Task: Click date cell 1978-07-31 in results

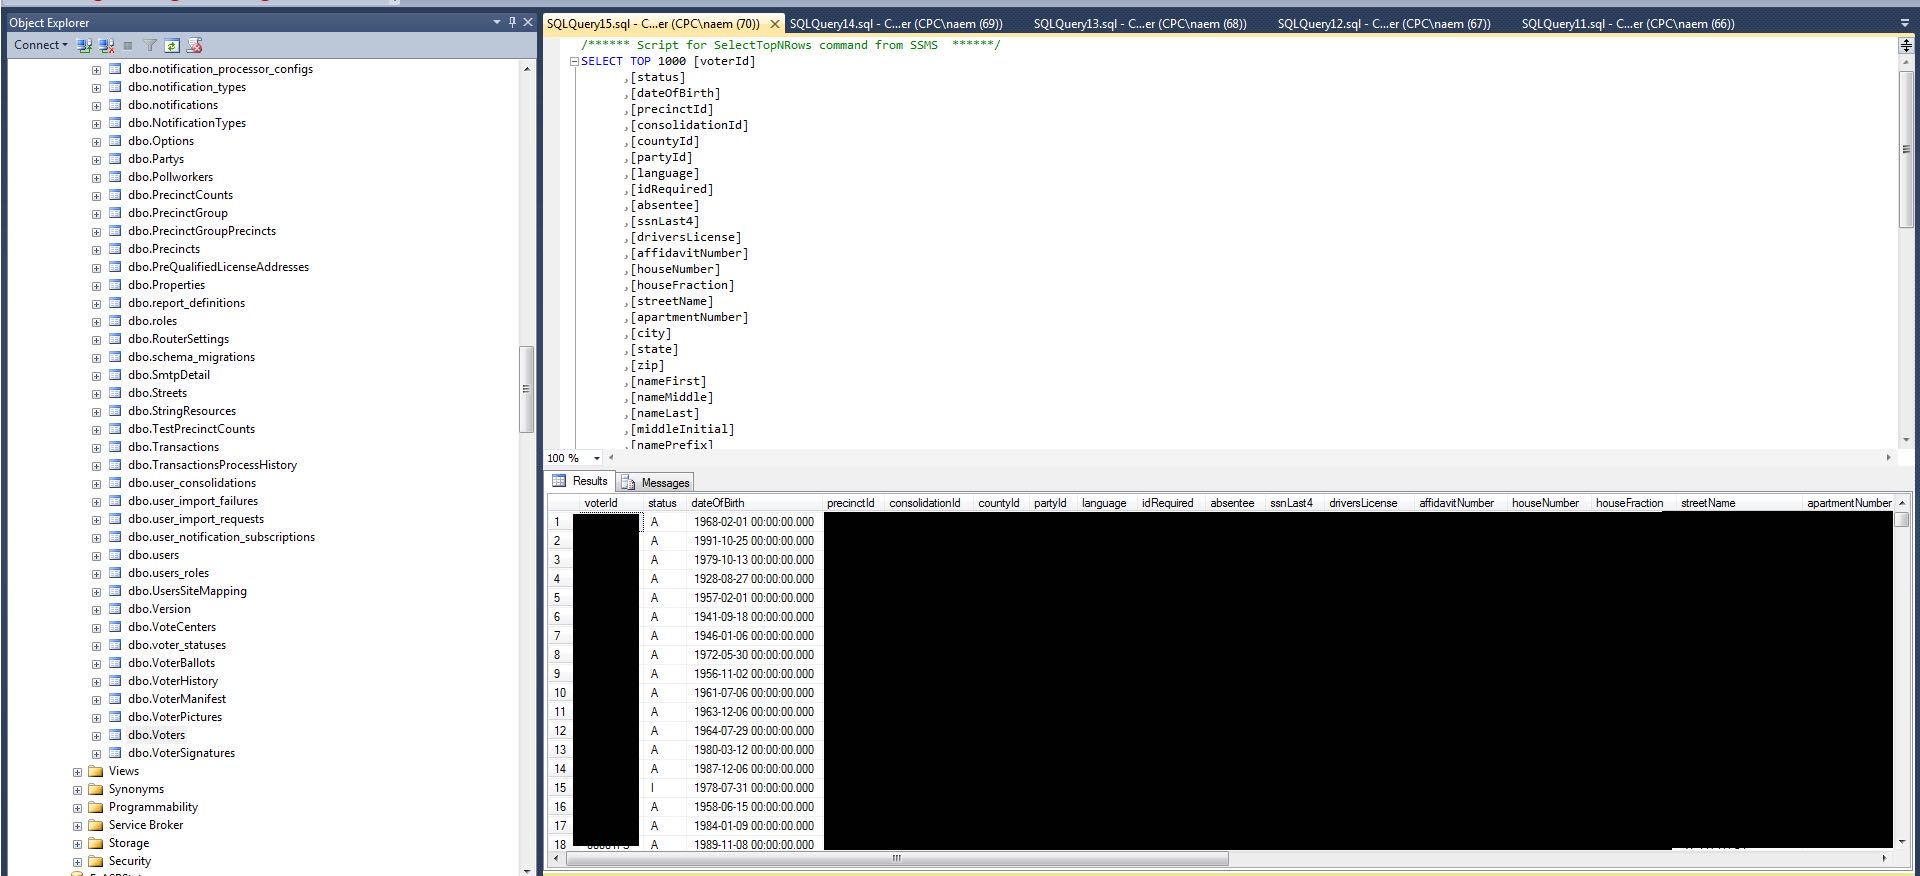Action: tap(754, 788)
